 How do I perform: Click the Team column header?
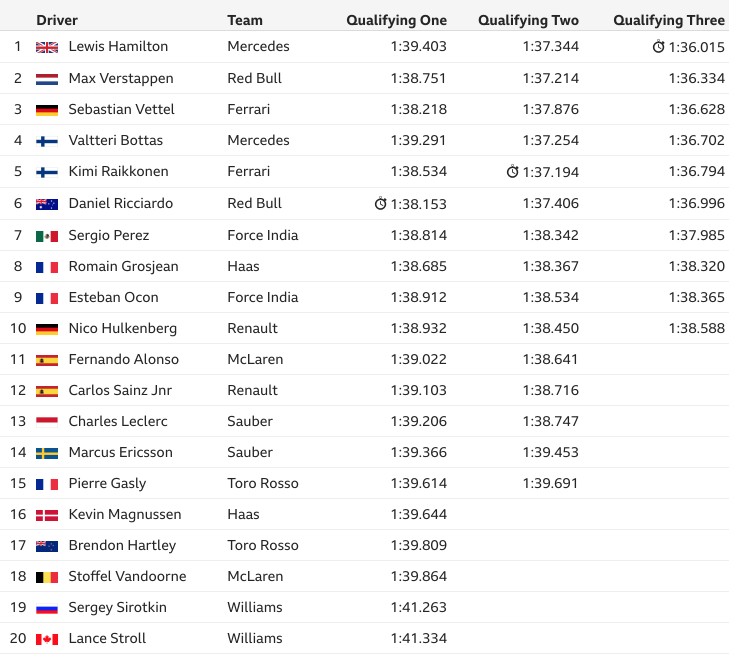pyautogui.click(x=245, y=20)
